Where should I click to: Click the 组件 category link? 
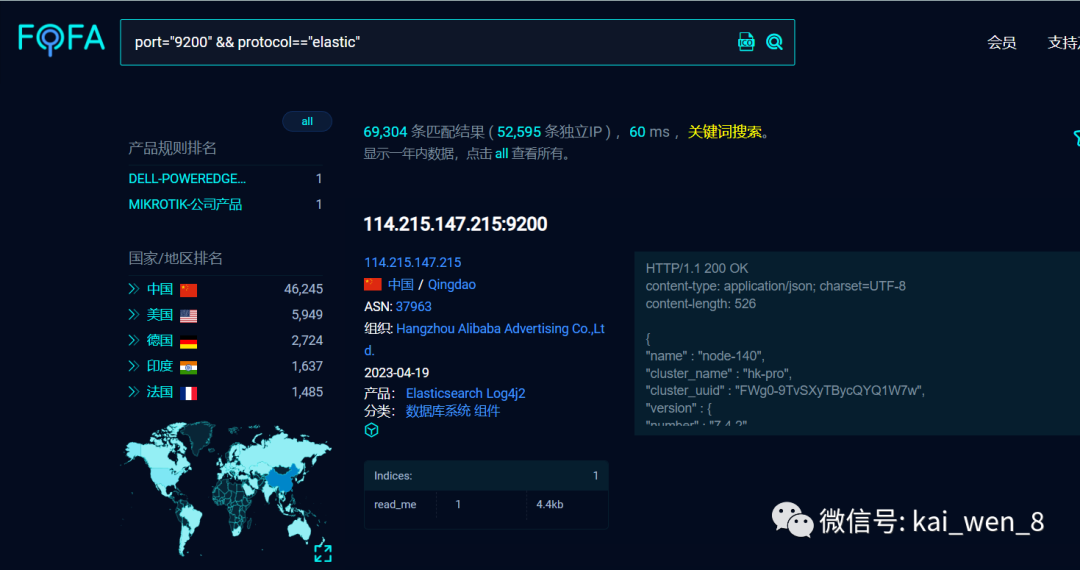click(x=487, y=412)
